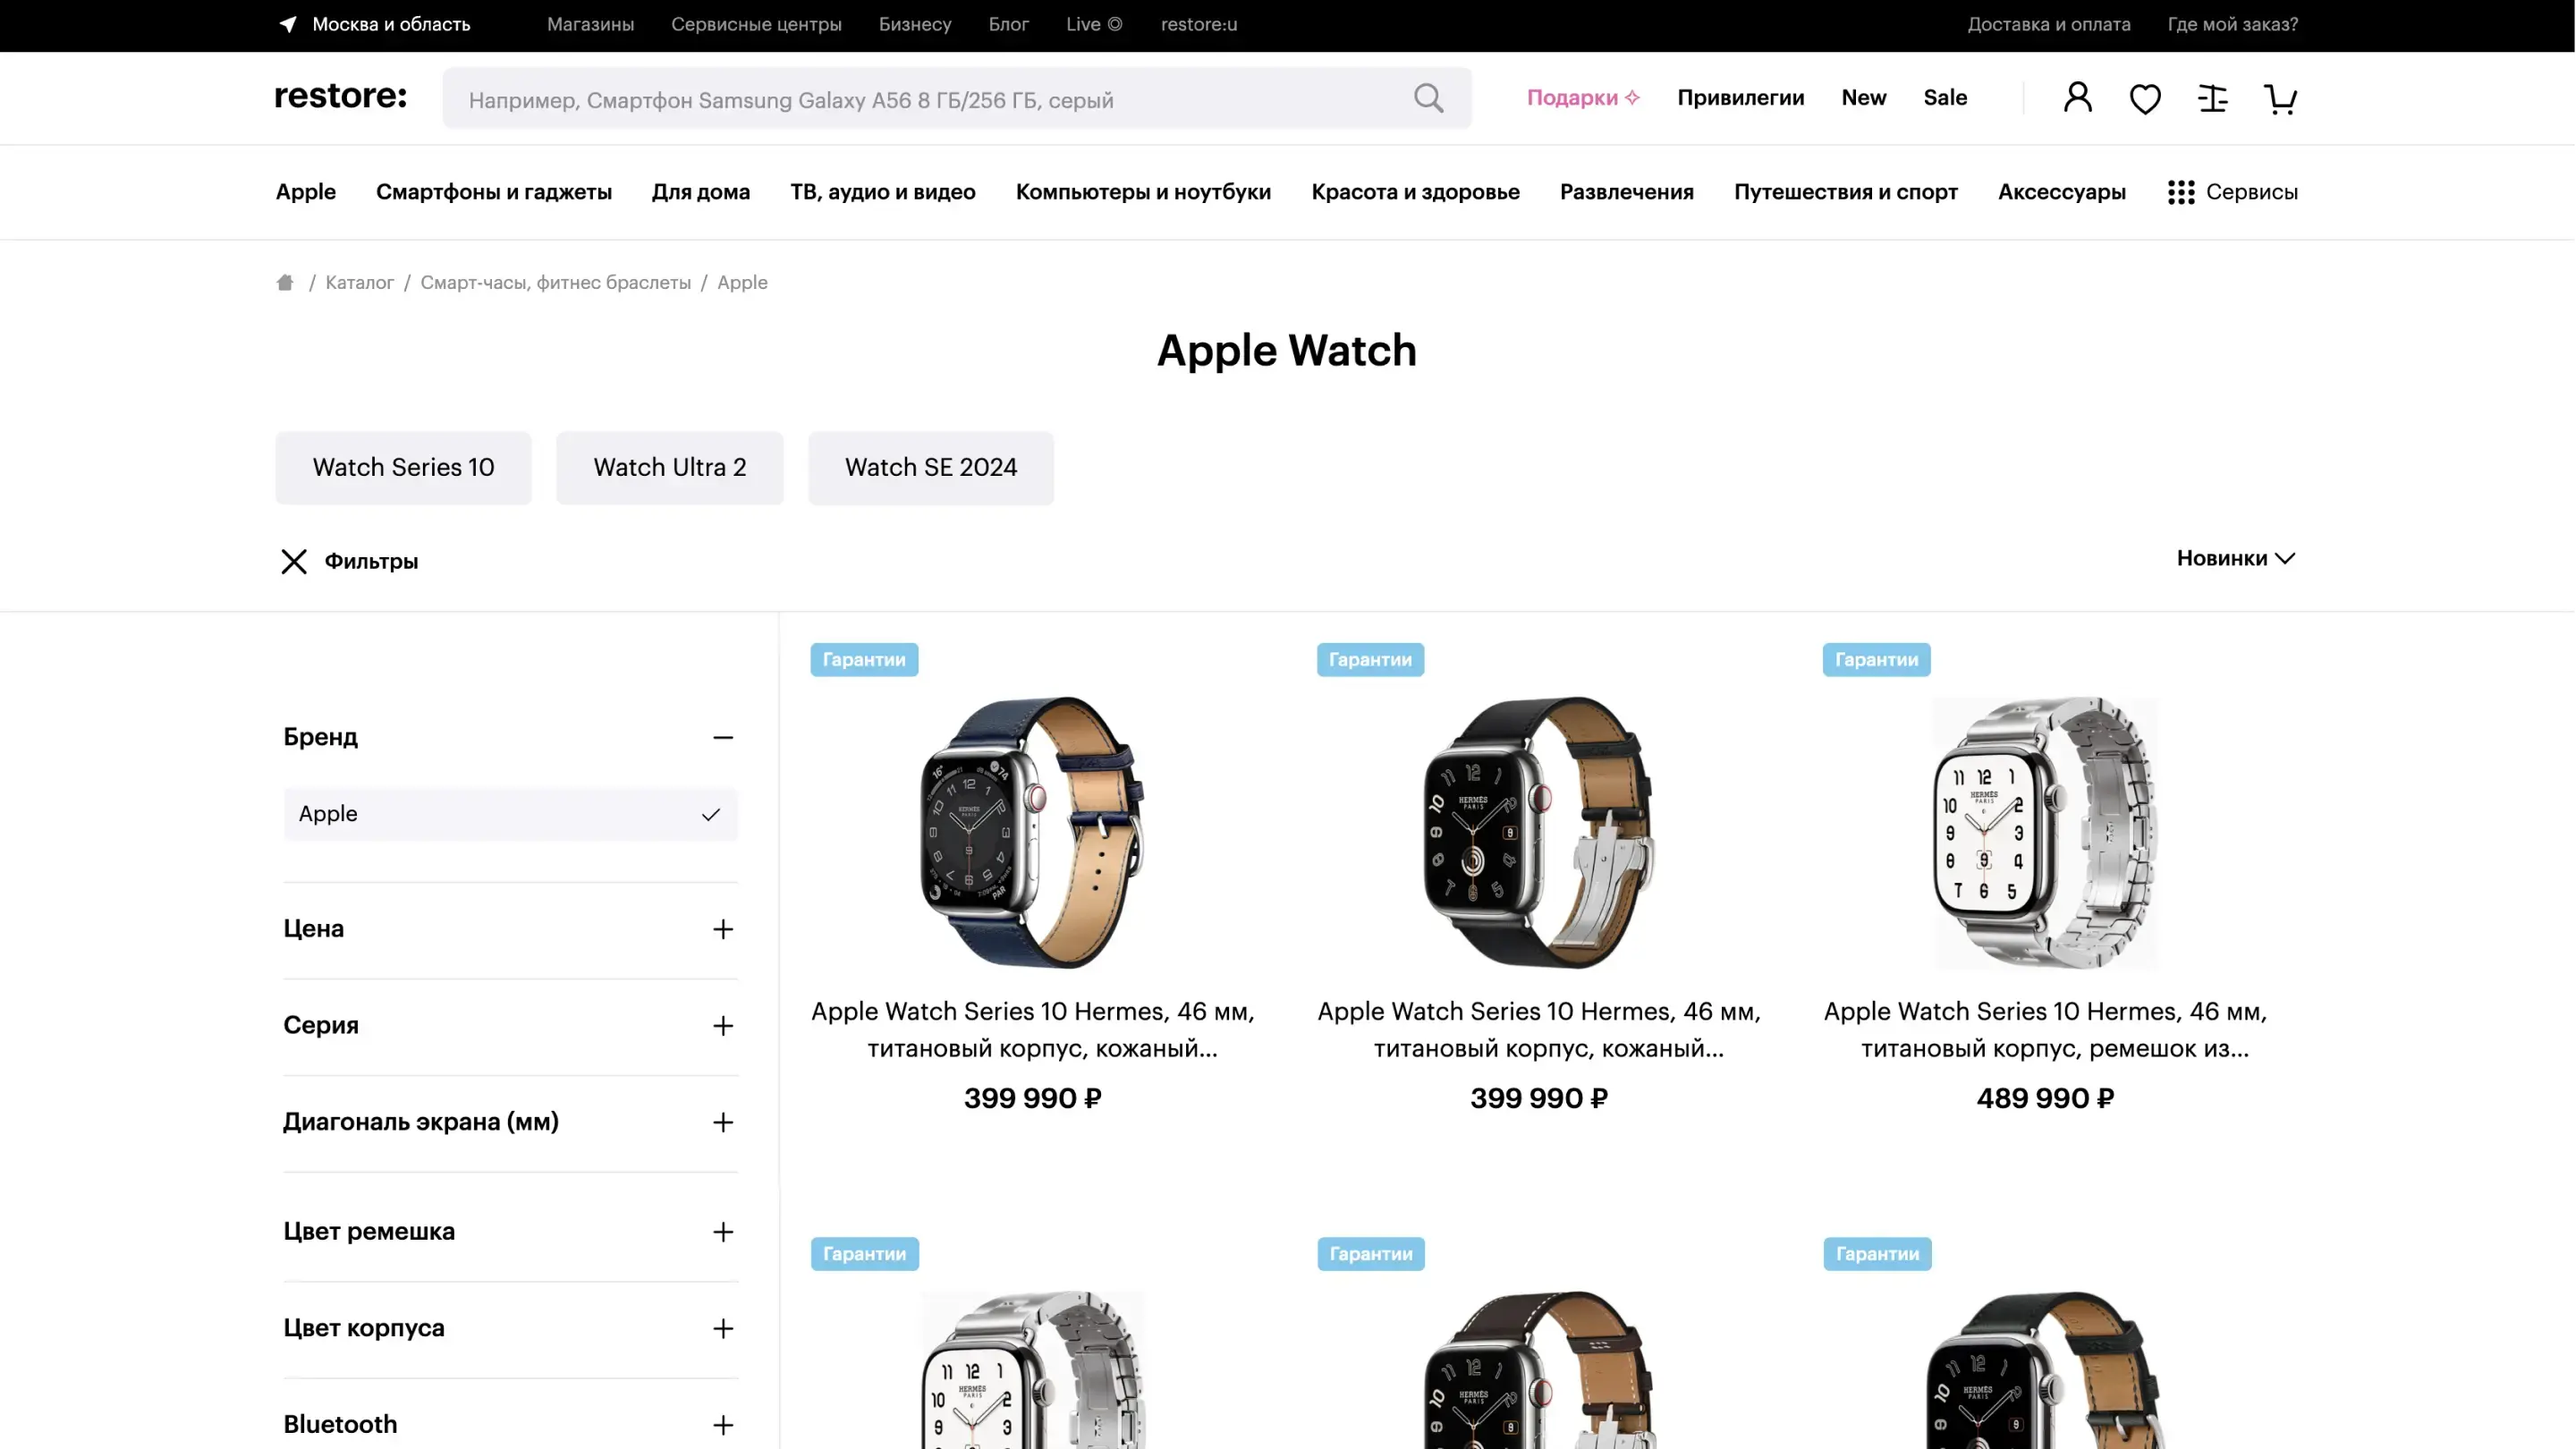
Task: Select the Watch Ultra 2 button
Action: coord(670,468)
